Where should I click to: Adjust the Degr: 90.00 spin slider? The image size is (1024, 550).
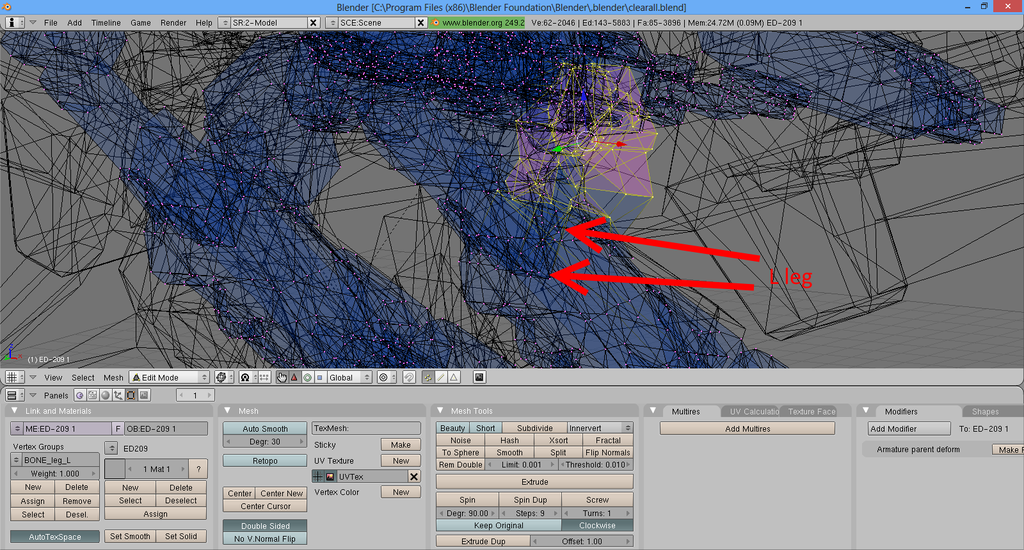[468, 513]
